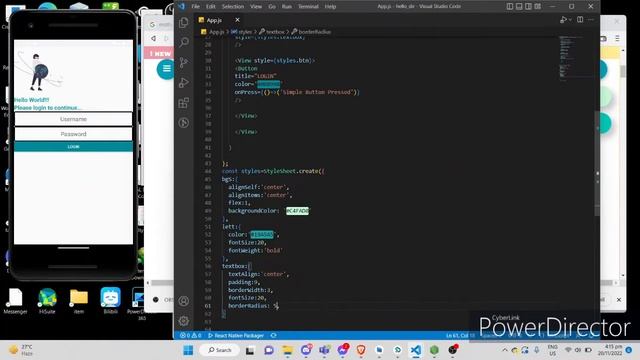The height and width of the screenshot is (360, 640).
Task: Open the Windows Start menu
Action: pyautogui.click(x=188, y=350)
